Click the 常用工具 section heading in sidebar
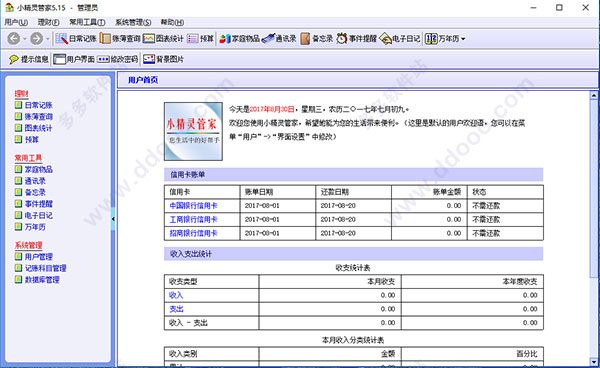Image resolution: width=600 pixels, height=368 pixels. click(28, 158)
